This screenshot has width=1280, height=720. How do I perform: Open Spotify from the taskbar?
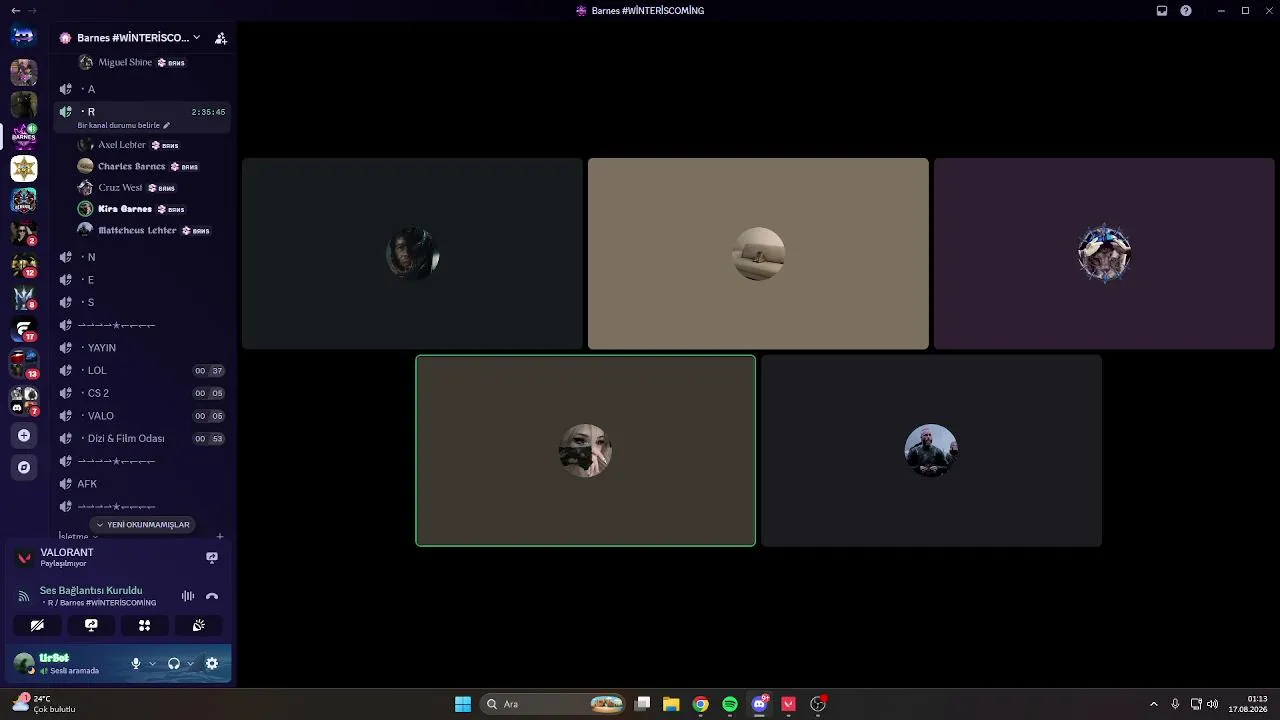coord(730,704)
